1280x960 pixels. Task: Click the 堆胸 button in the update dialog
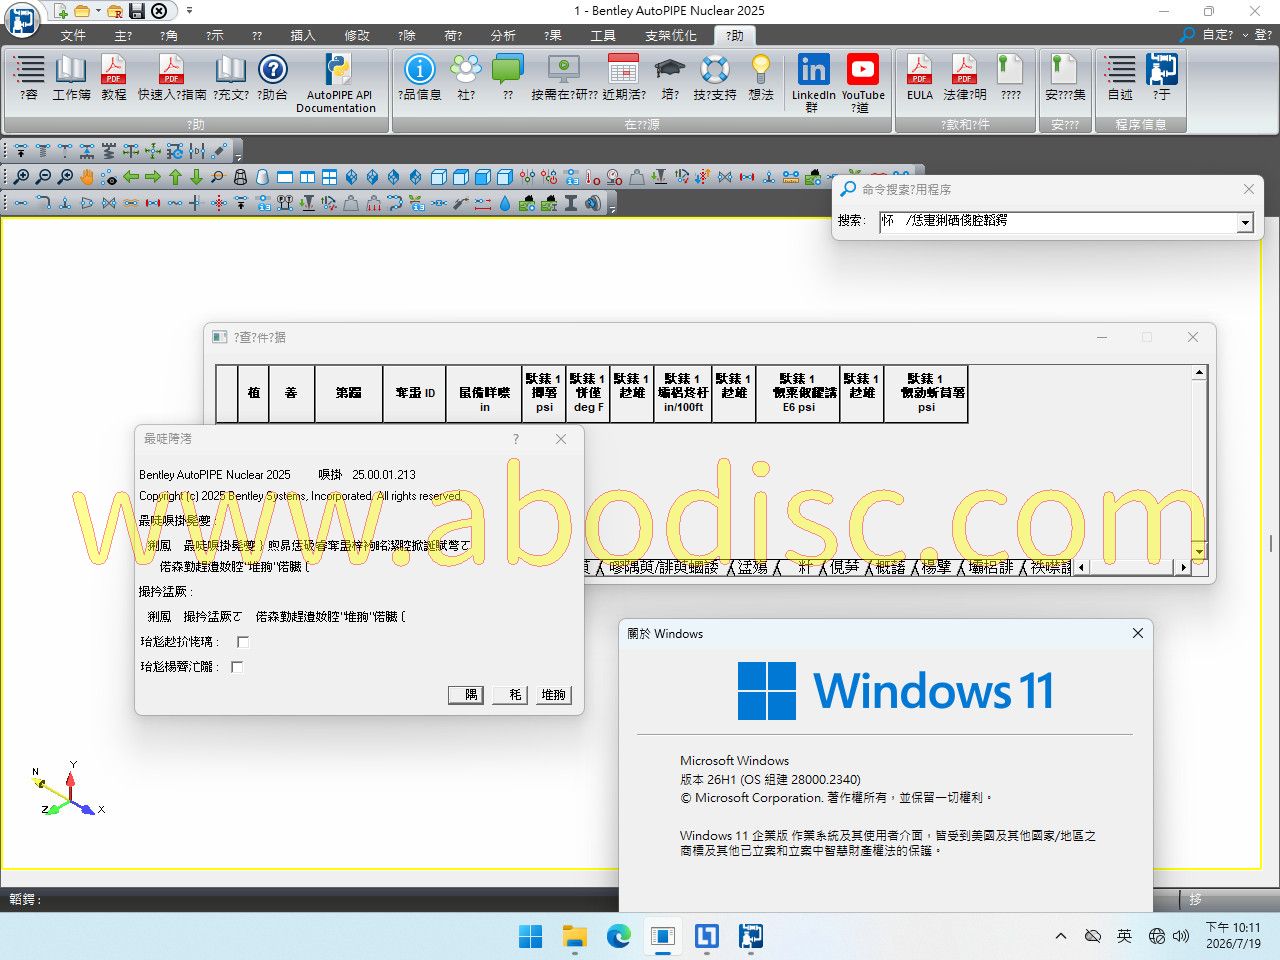[x=552, y=695]
